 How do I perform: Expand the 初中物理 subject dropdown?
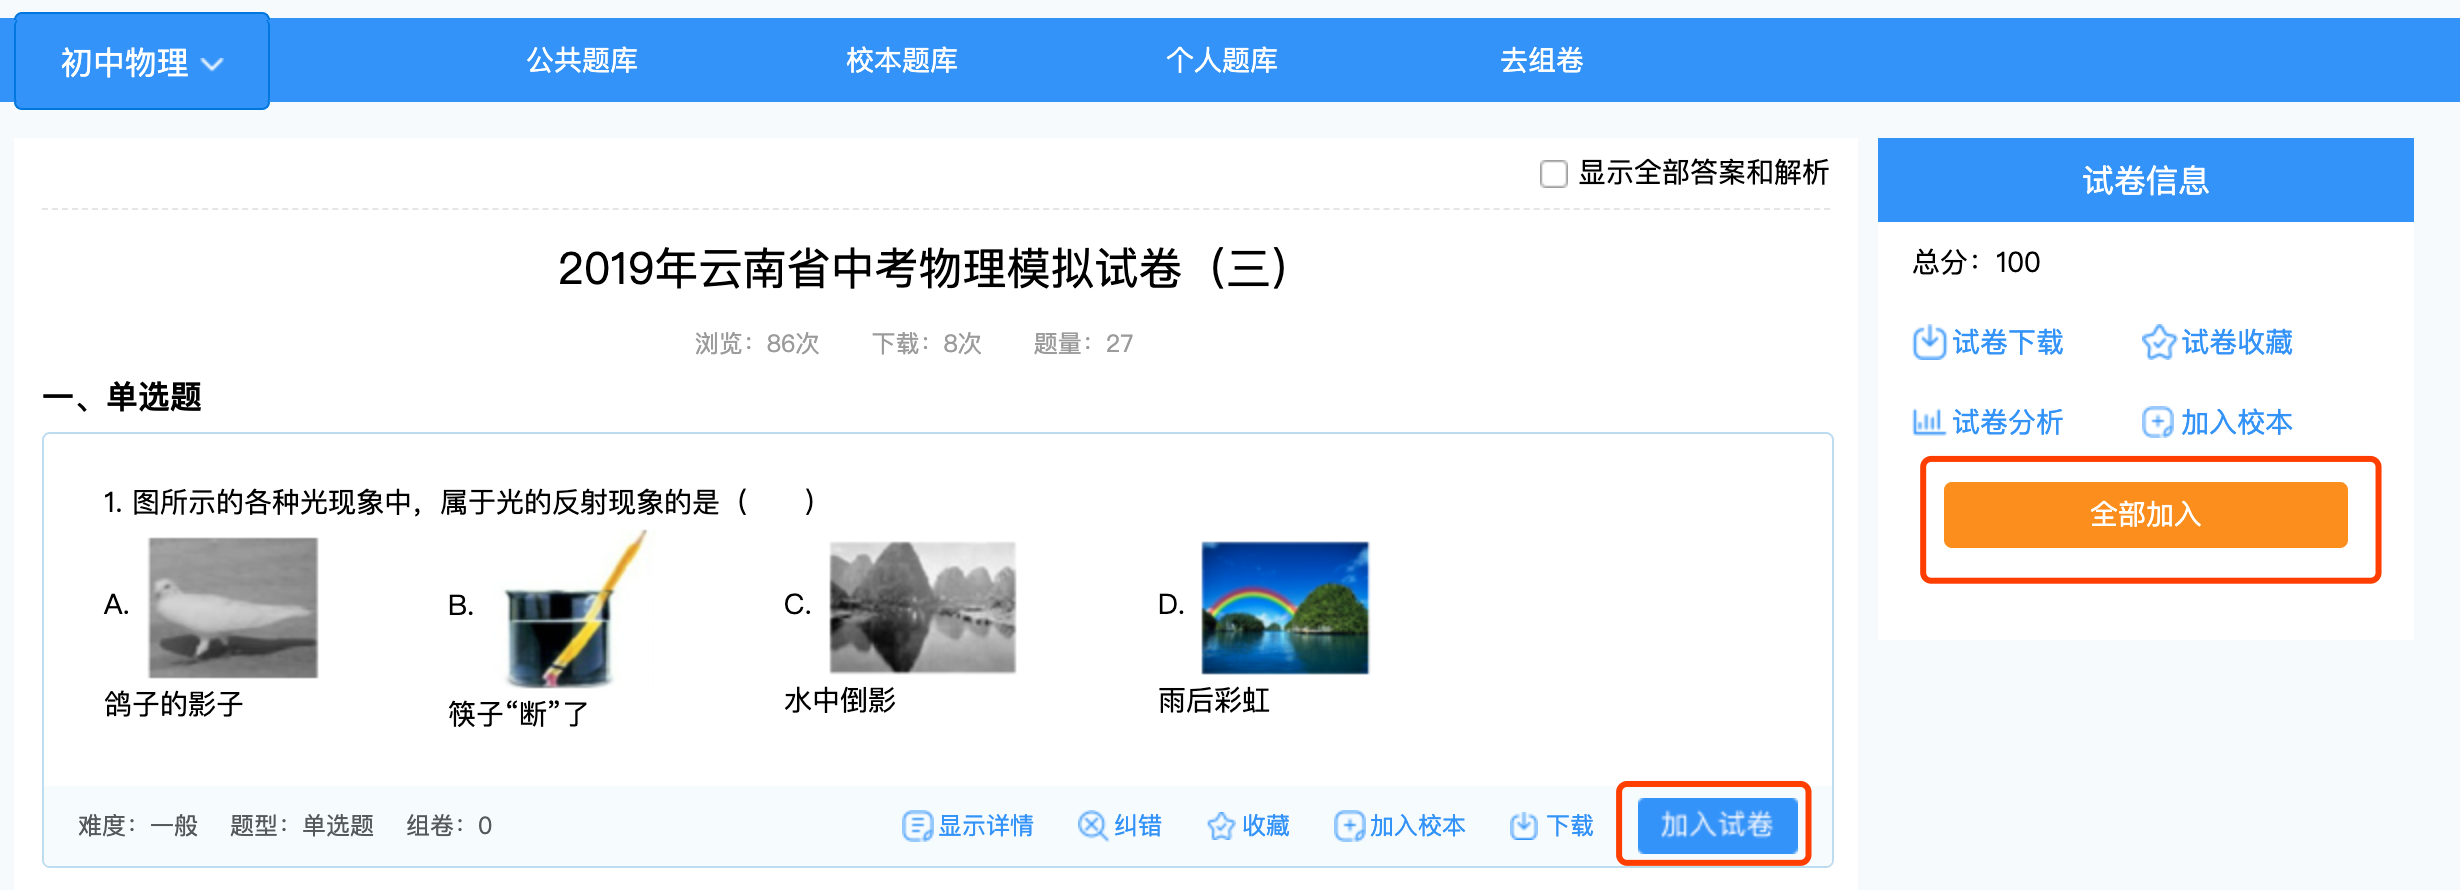coord(141,62)
